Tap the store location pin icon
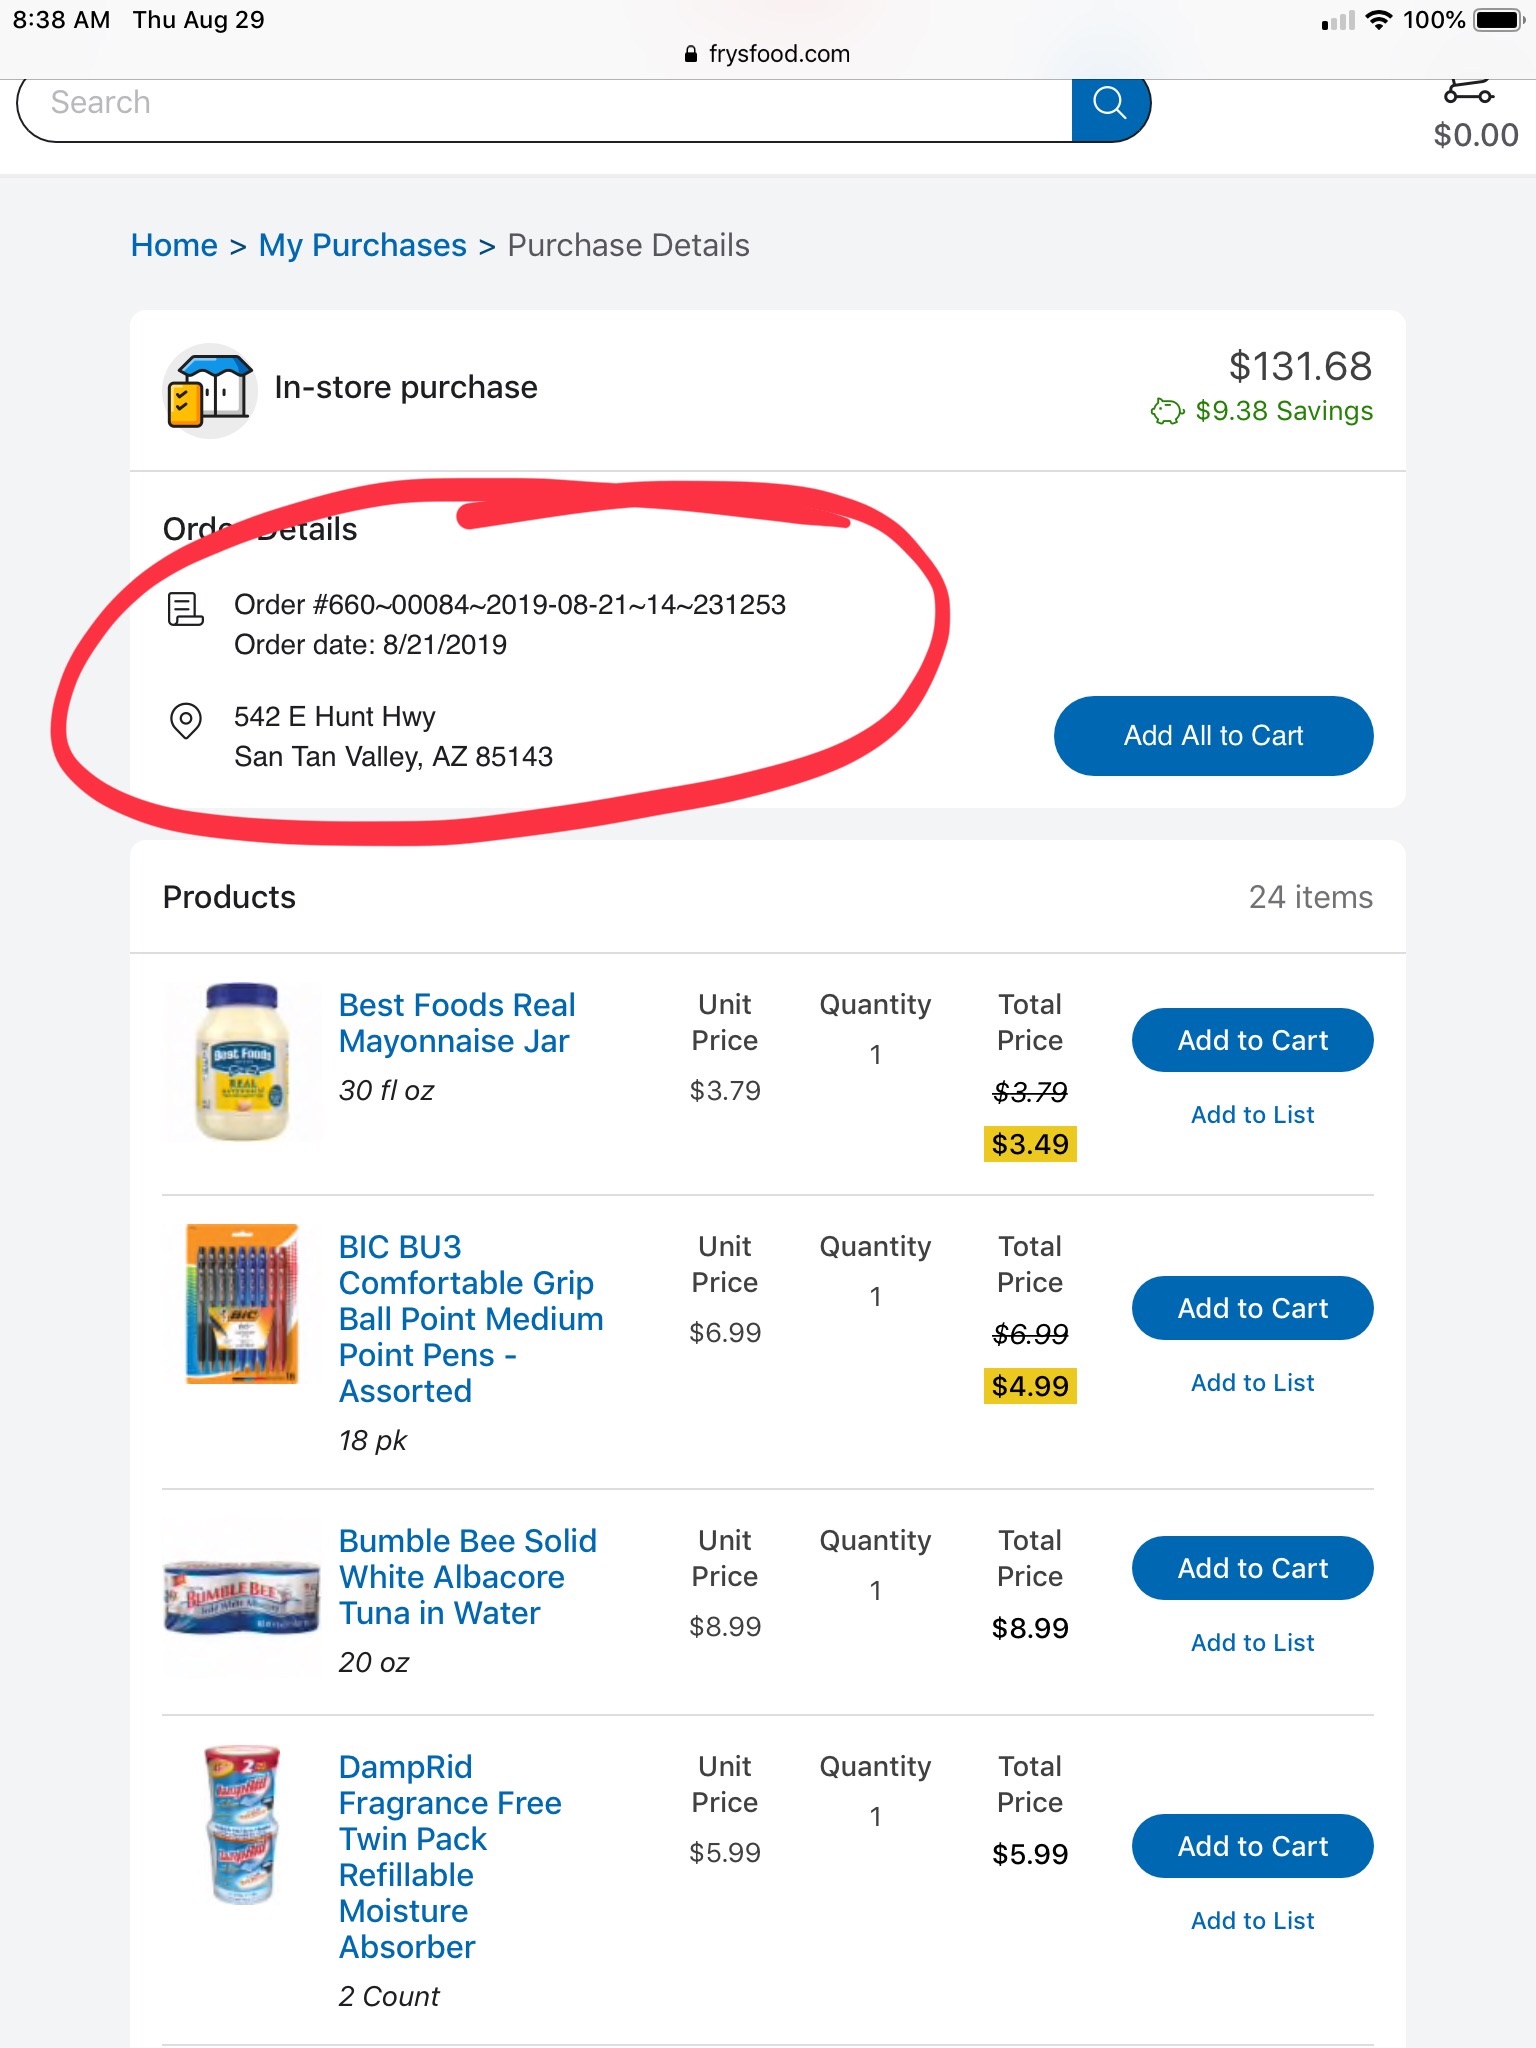1536x2048 pixels. tap(186, 720)
